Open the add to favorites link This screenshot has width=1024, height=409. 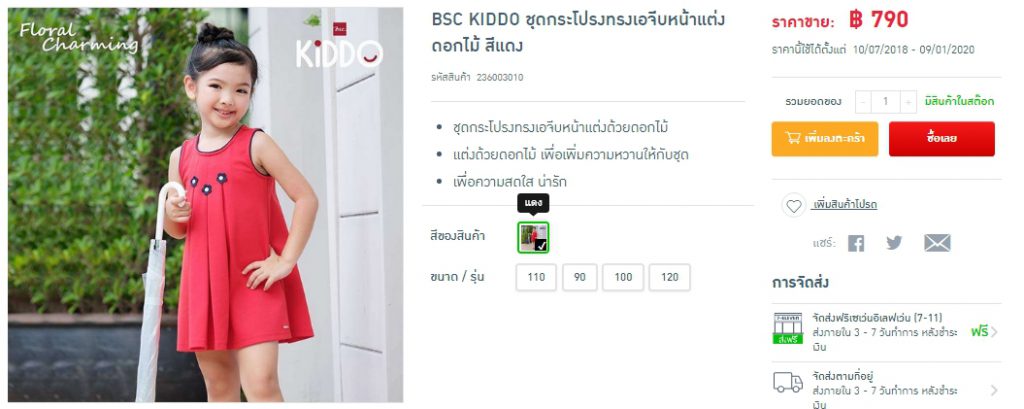click(x=844, y=205)
